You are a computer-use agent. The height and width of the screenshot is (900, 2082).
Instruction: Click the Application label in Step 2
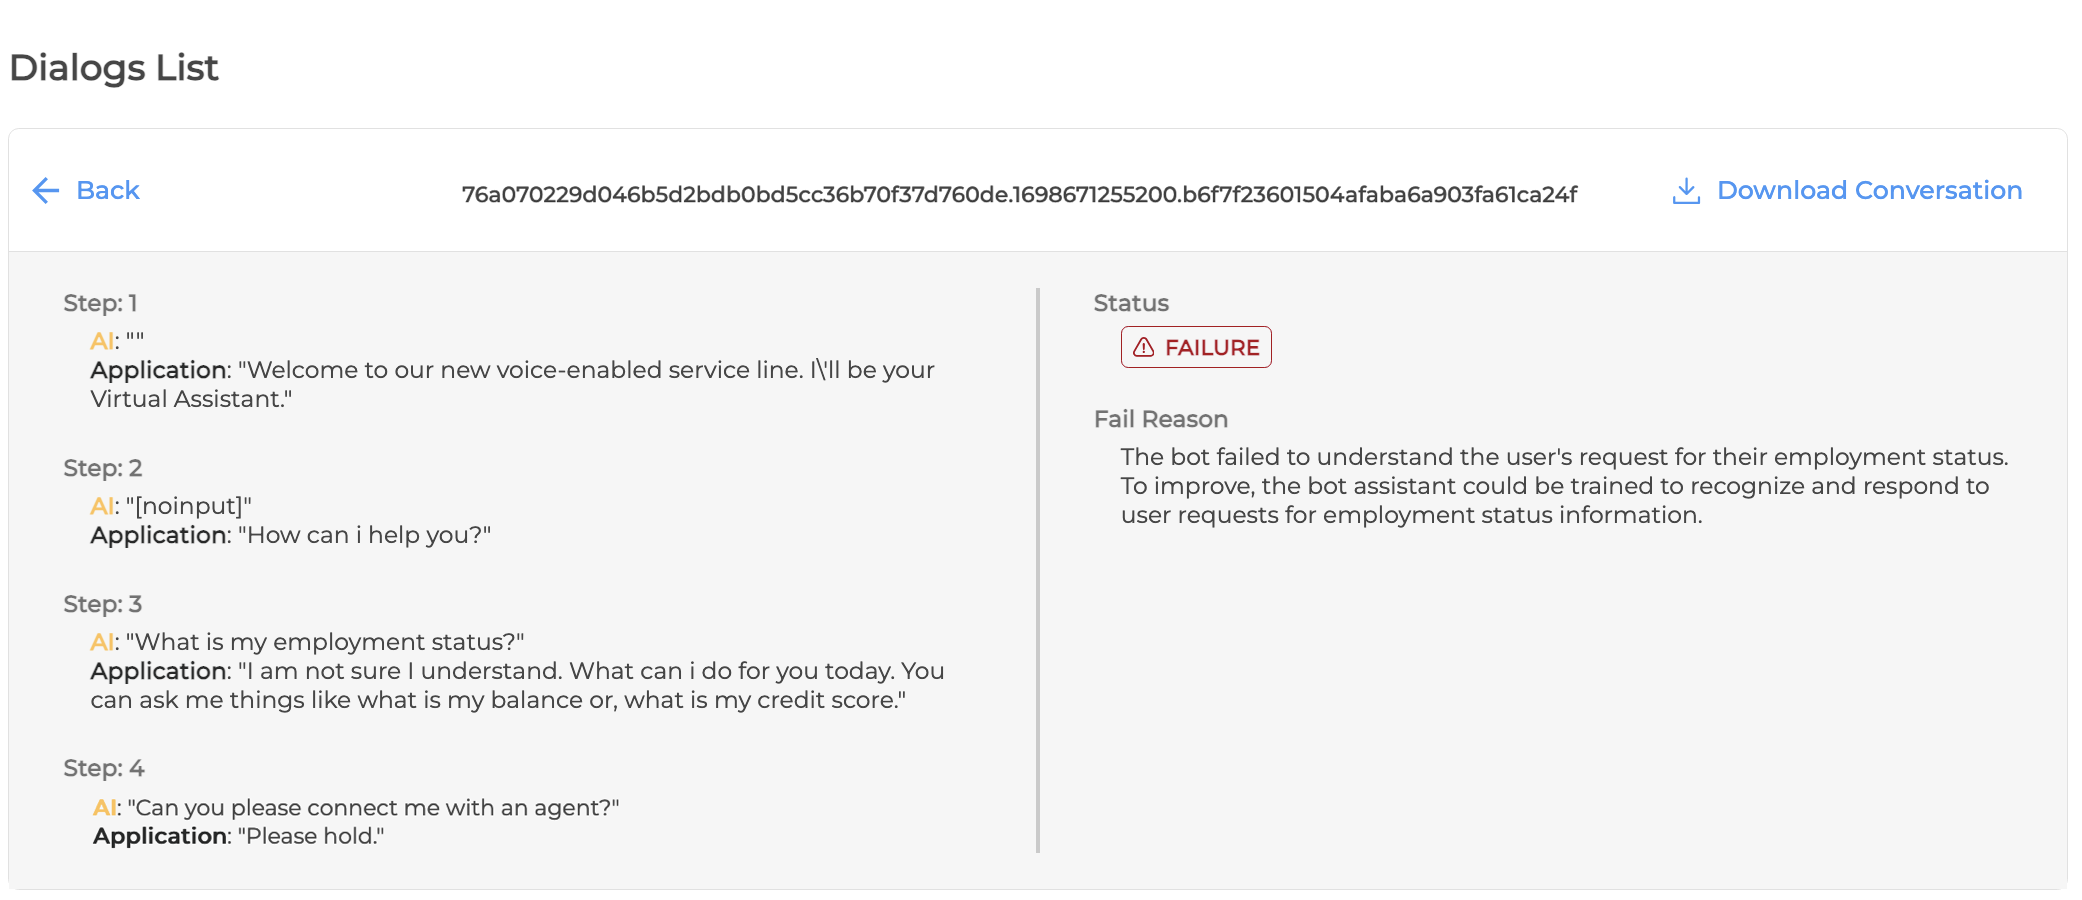[x=156, y=535]
